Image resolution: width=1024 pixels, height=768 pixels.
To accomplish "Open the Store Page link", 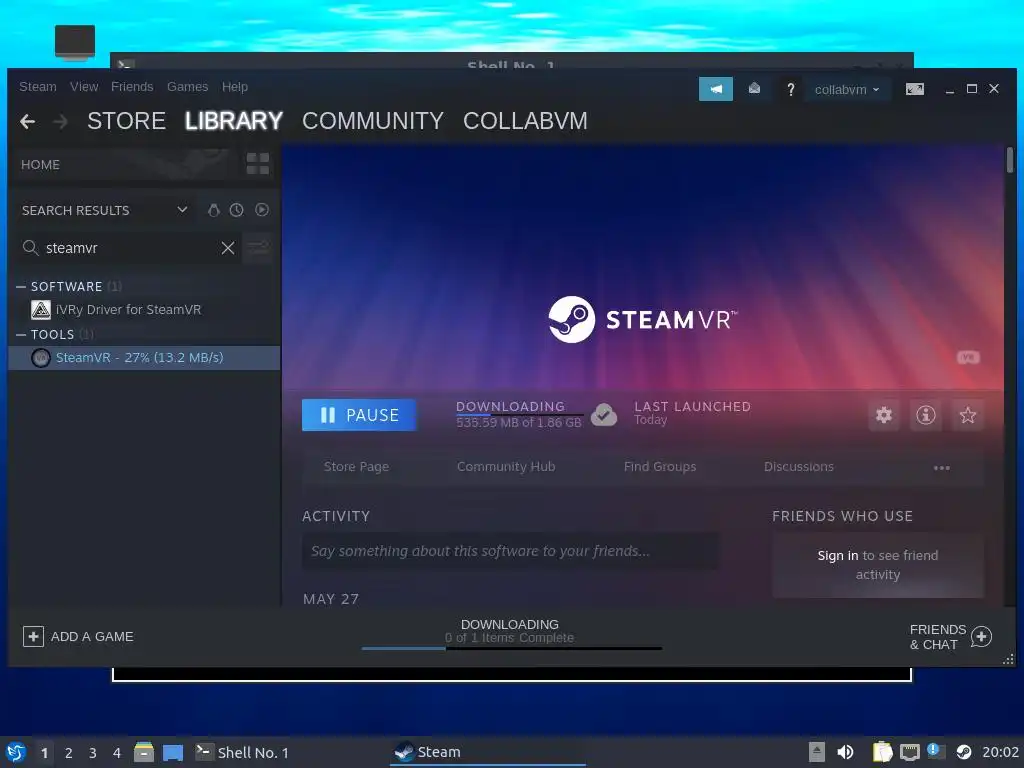I will (357, 466).
